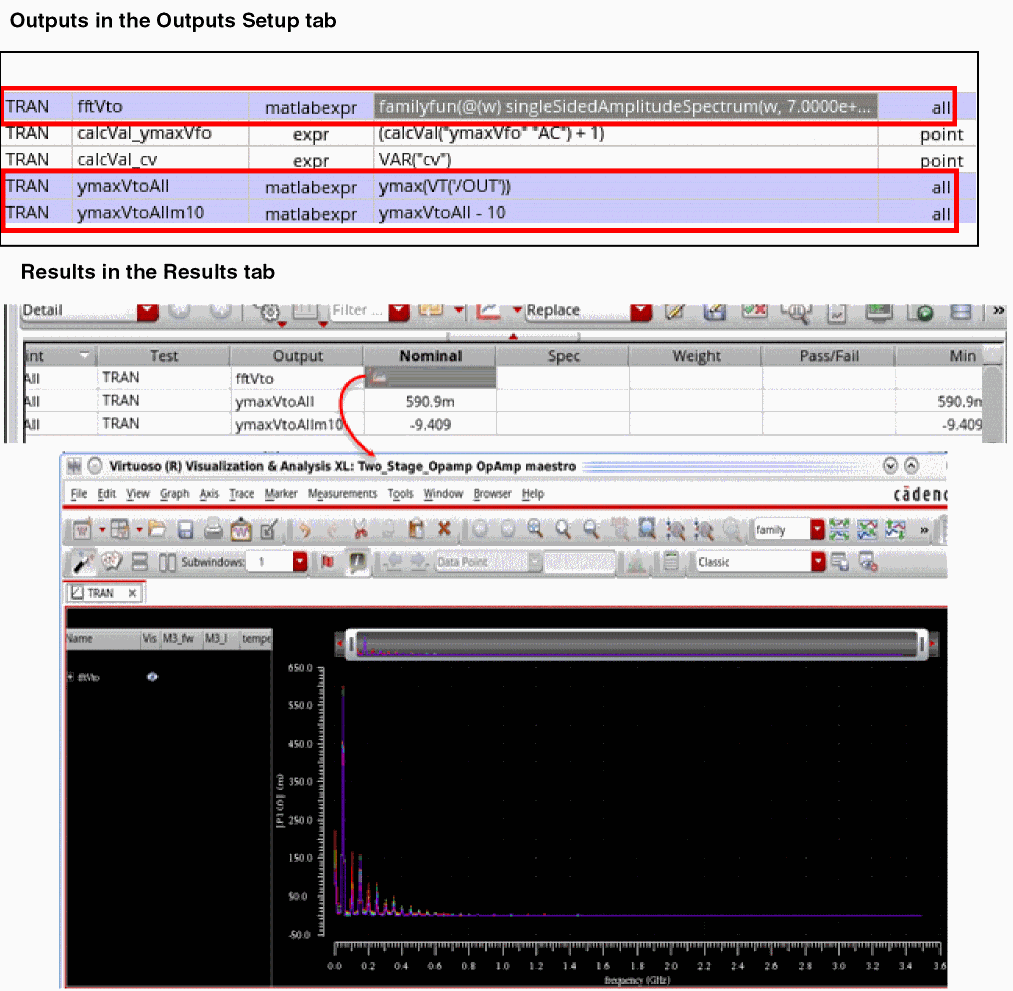This screenshot has width=1013, height=991.
Task: Toggle the fftVto trace visibility eye
Action: 152,677
